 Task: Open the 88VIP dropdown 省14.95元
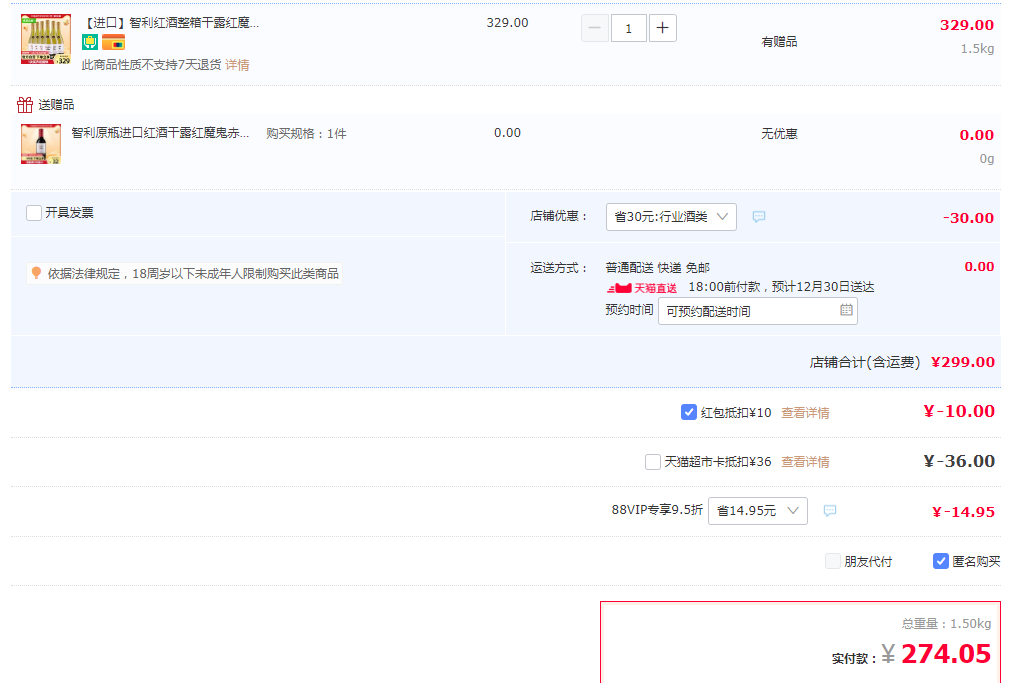coord(757,511)
